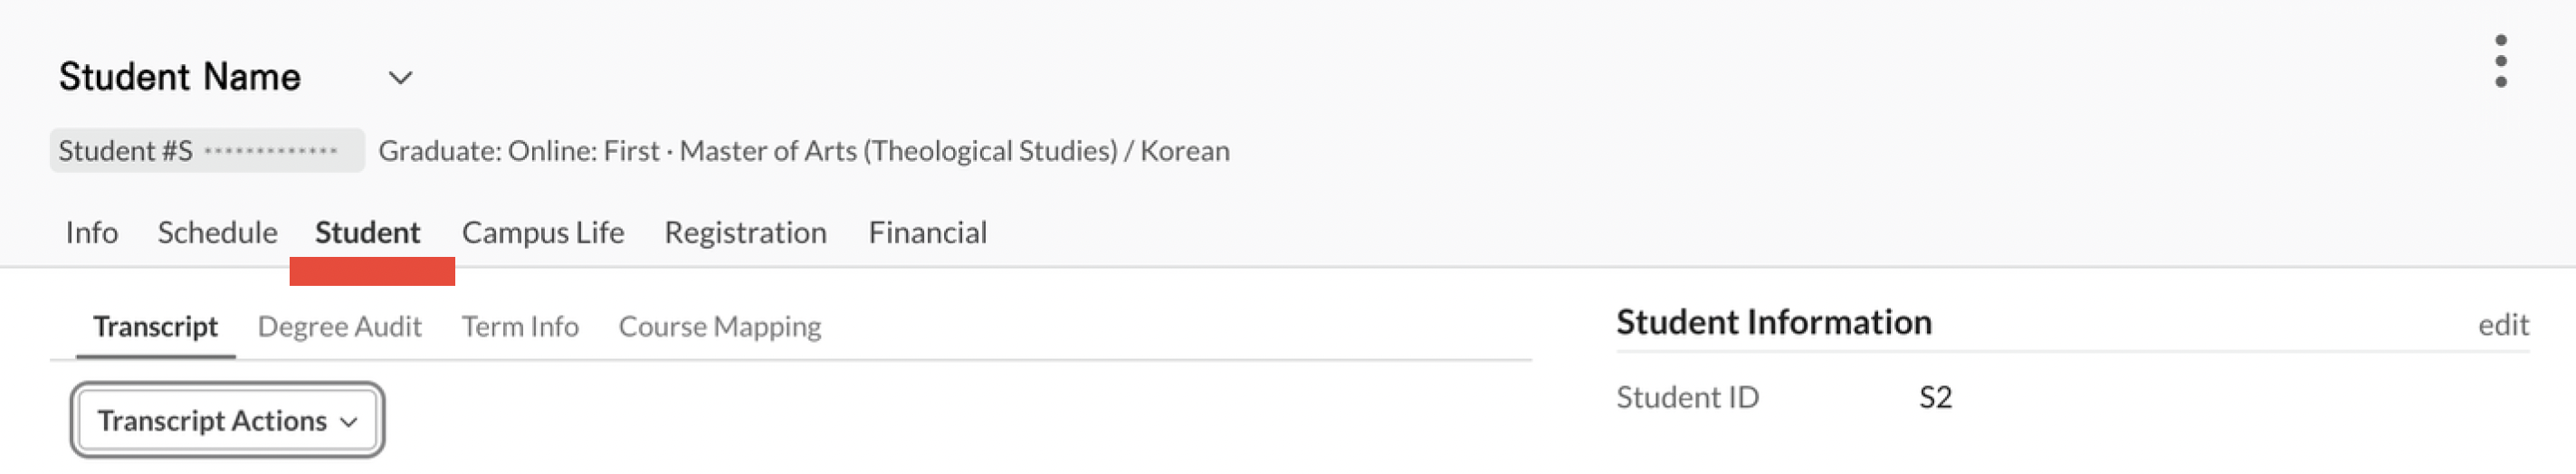Open the Term Info sub-tab
Screen dimensions: 2576x474
pyautogui.click(x=519, y=327)
